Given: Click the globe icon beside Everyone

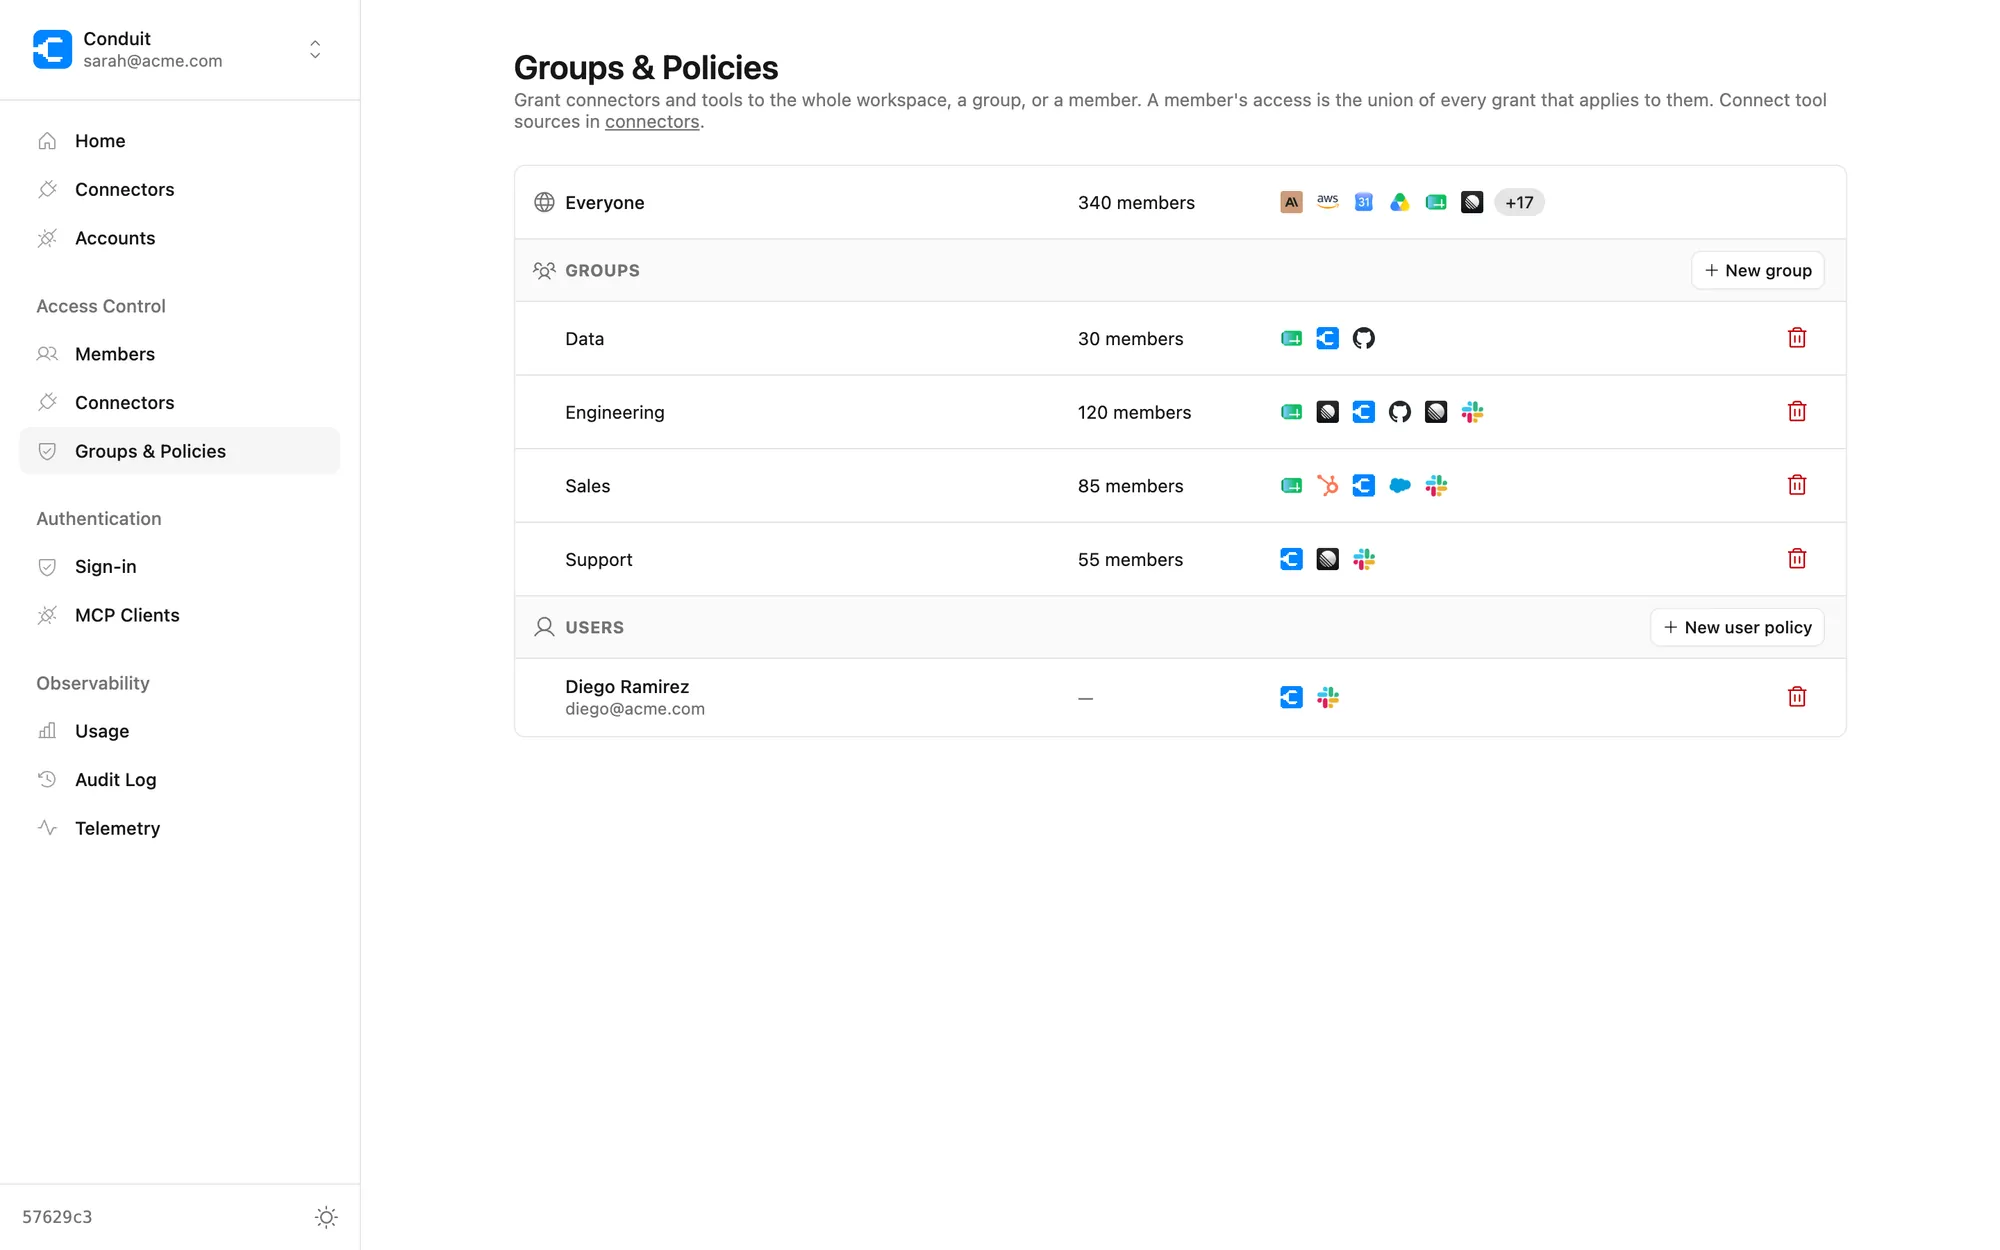Looking at the screenshot, I should 544,202.
